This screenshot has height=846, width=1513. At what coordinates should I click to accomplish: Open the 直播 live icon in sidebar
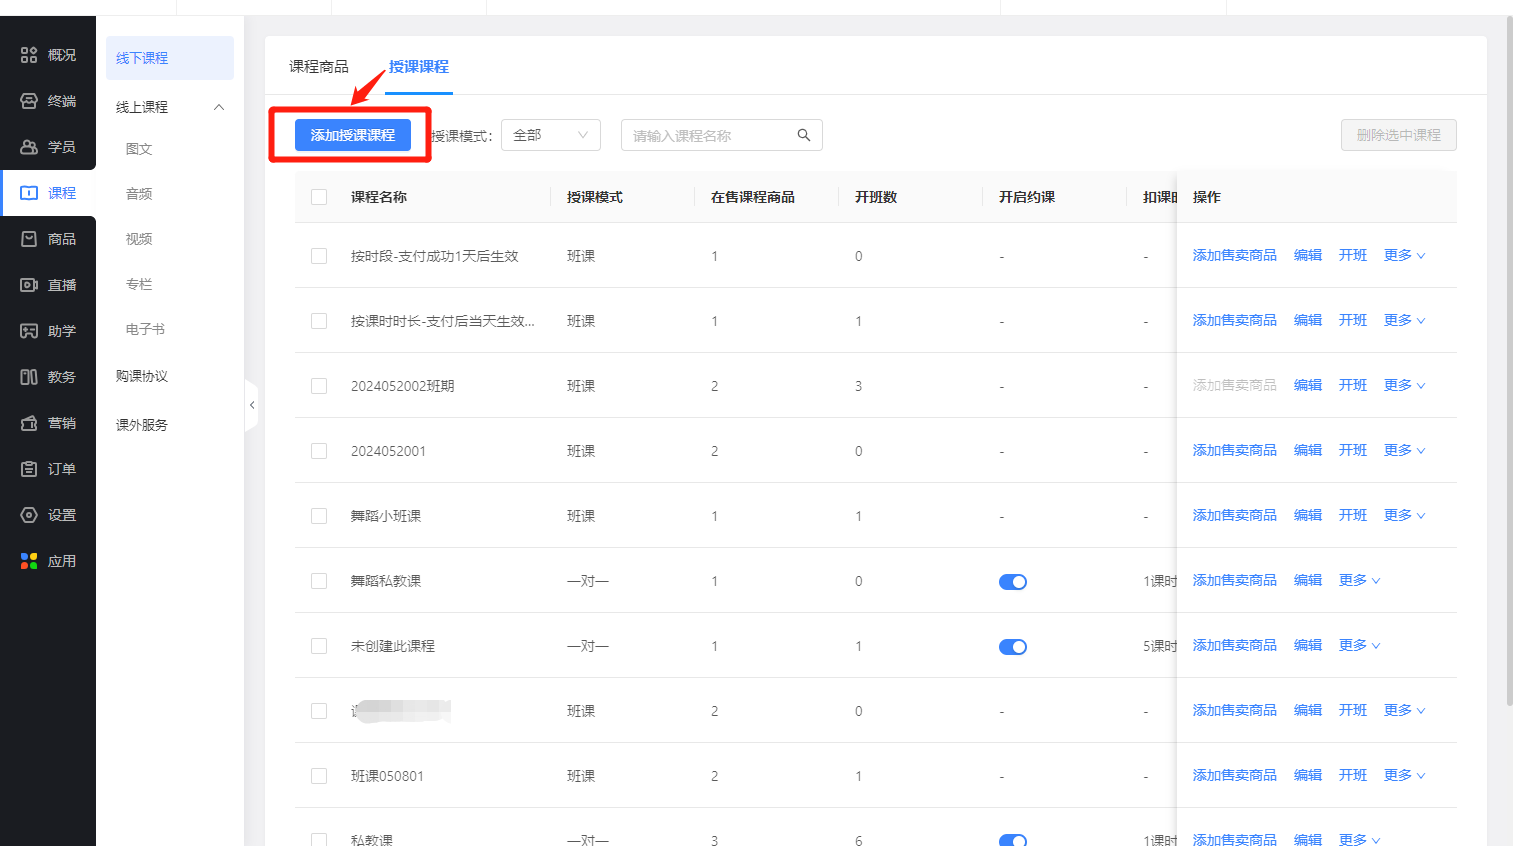[29, 285]
